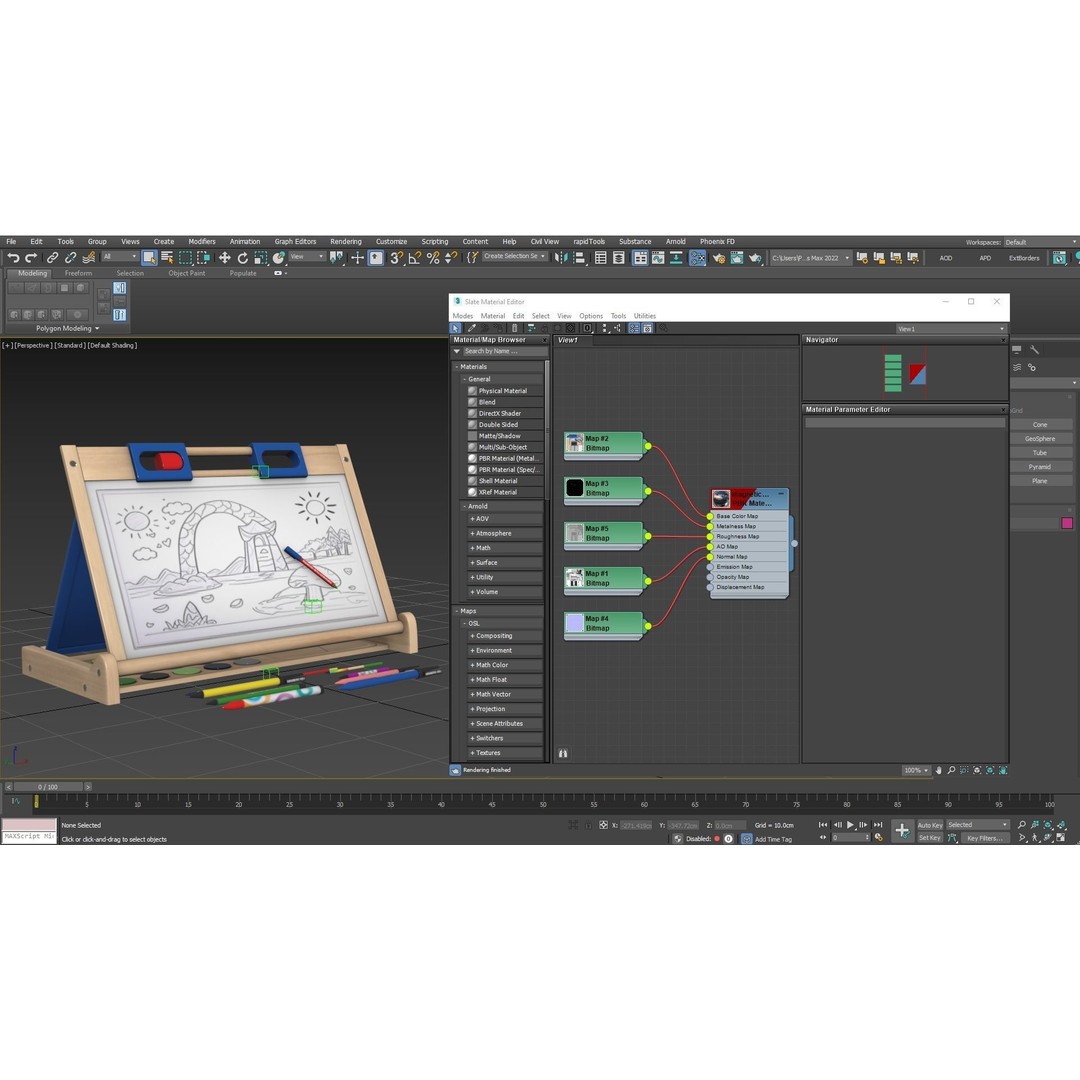The height and width of the screenshot is (1080, 1080).
Task: Click the Render Production teapot icon
Action: pyautogui.click(x=755, y=258)
